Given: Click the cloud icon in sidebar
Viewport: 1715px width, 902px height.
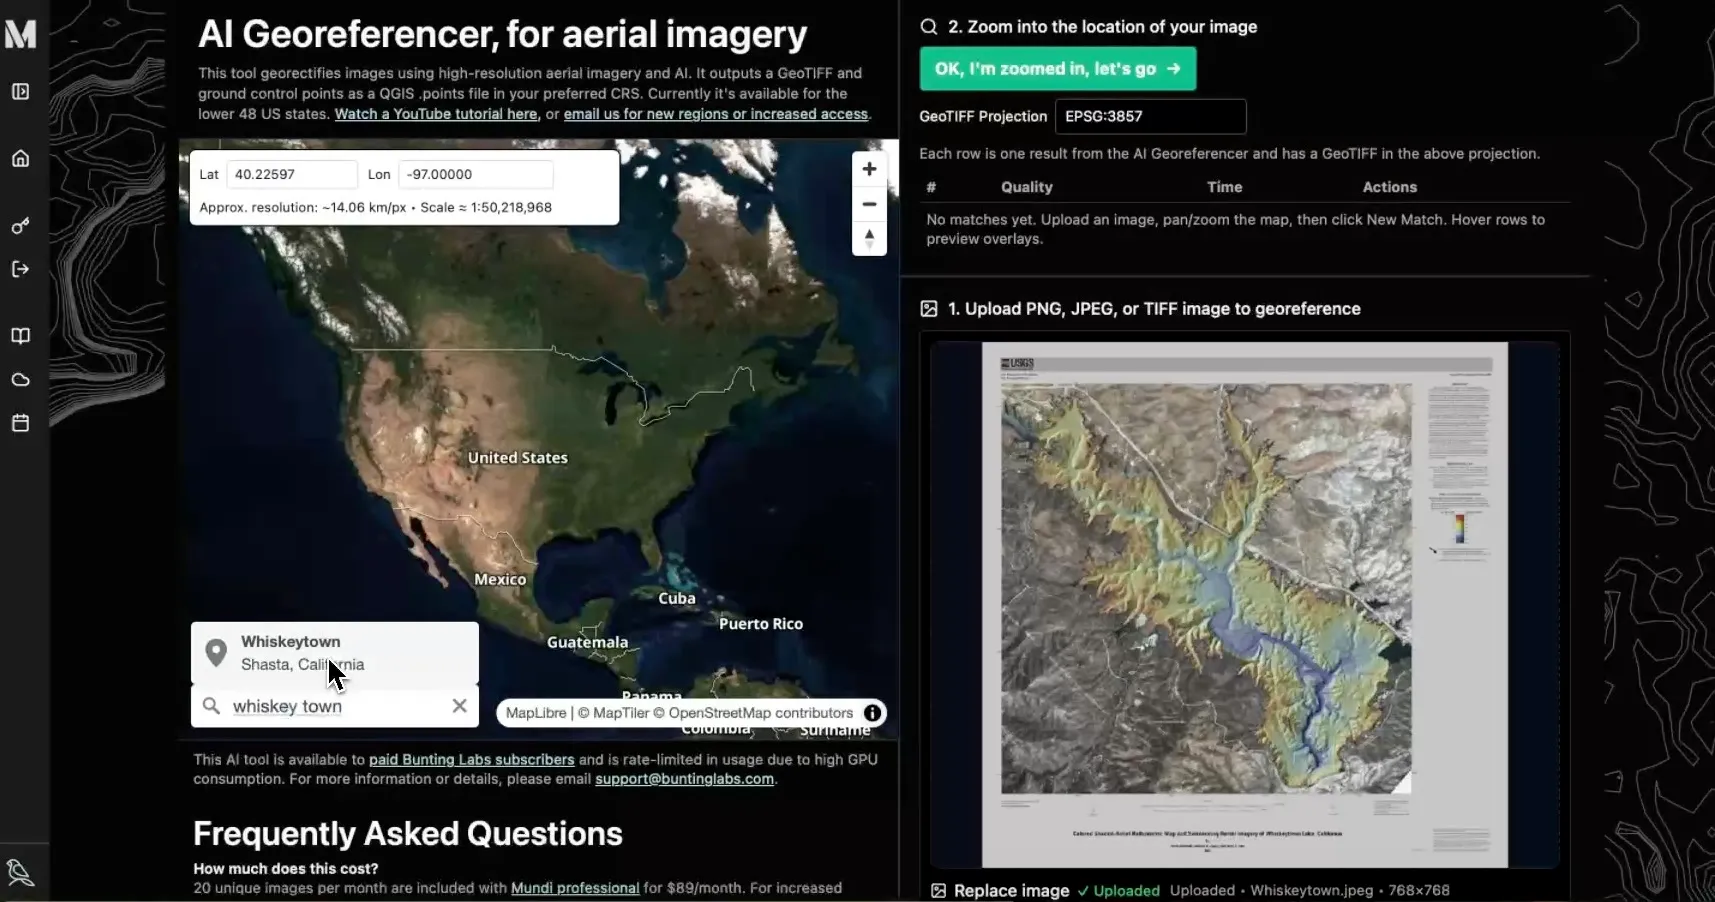Looking at the screenshot, I should tap(20, 380).
